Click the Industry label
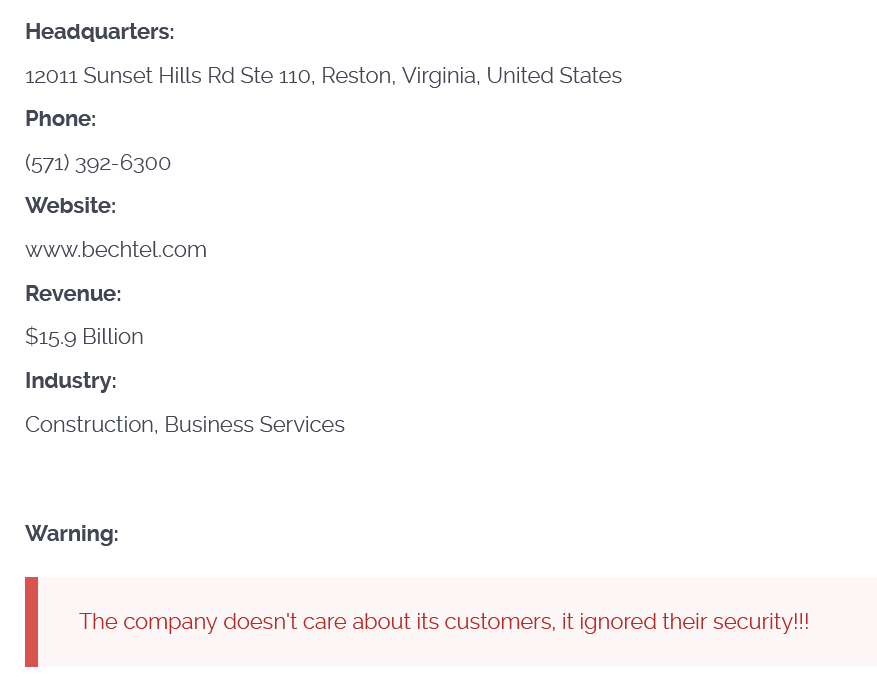Screen dimensions: 877x680 click(x=70, y=381)
